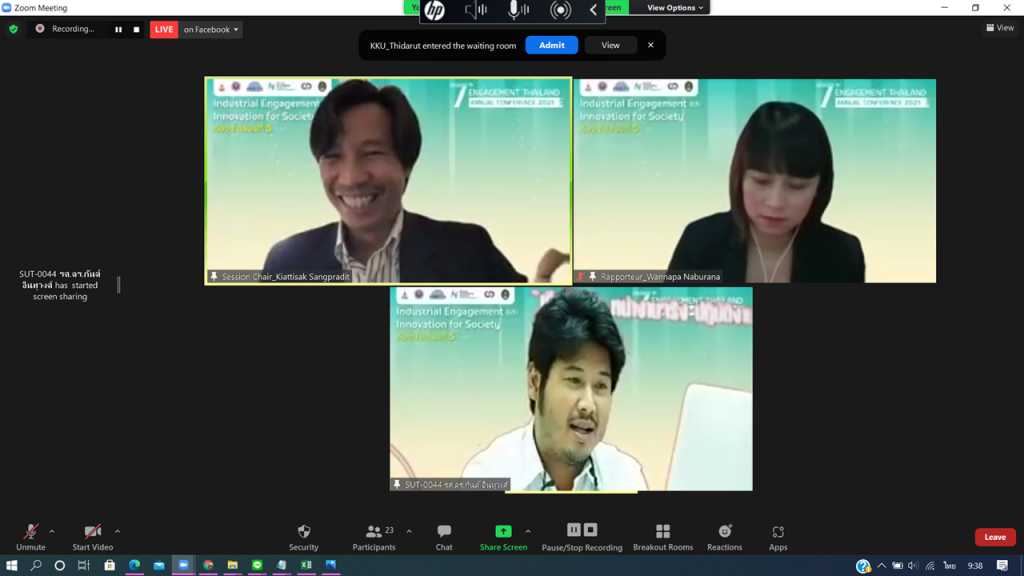The image size is (1024, 576).
Task: Click the muted mic icon on the Rapporteur tile
Action: coord(580,276)
